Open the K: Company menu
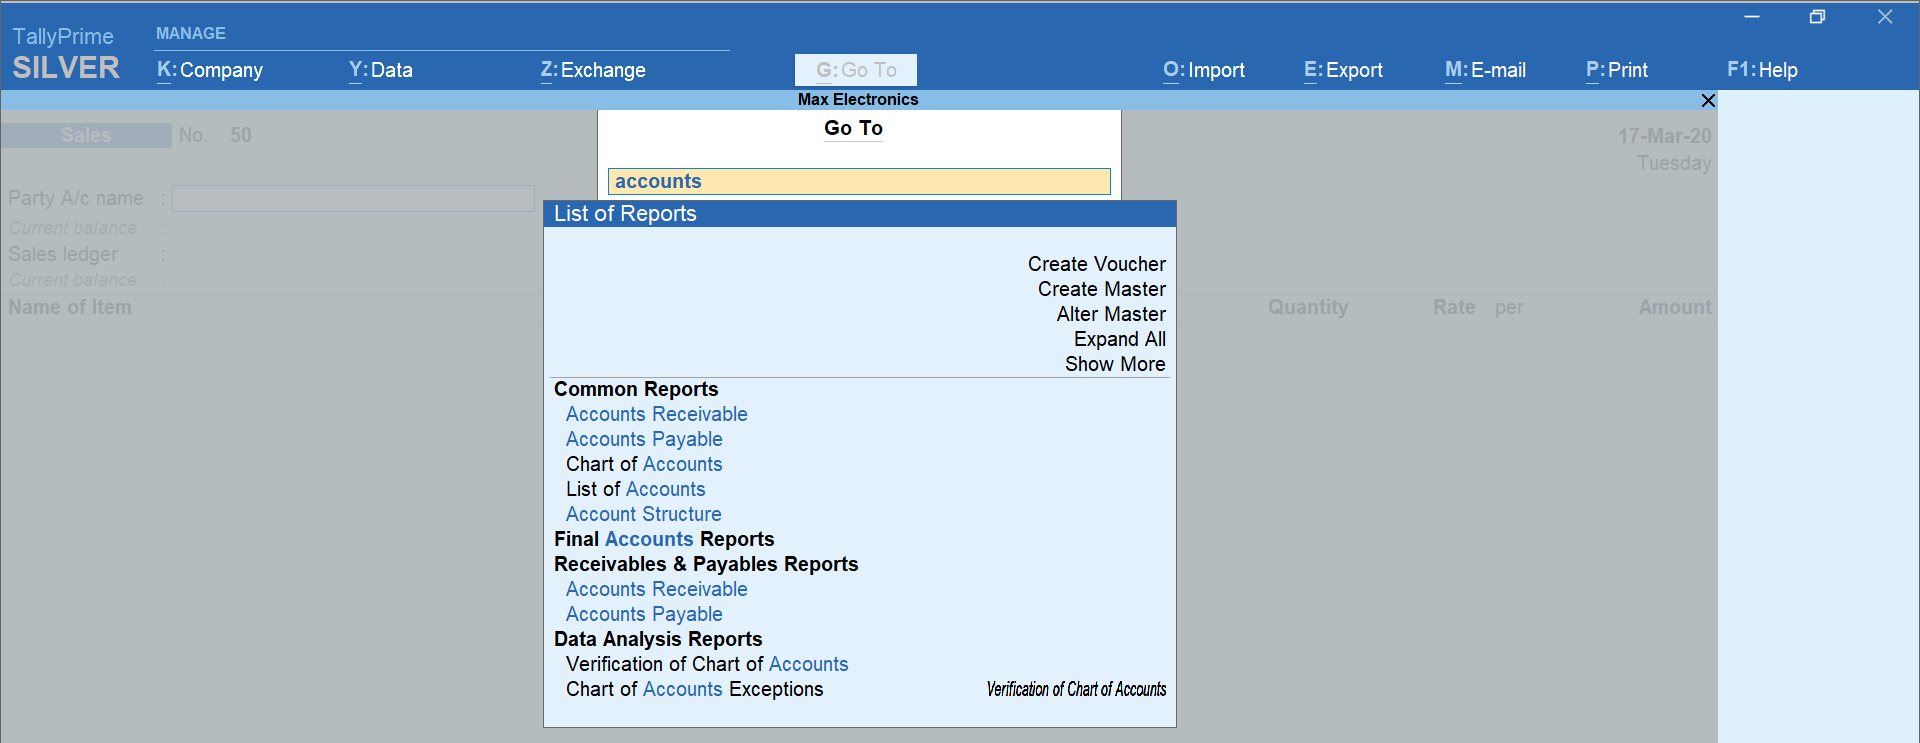Screen dimensions: 1920x743 (x=210, y=70)
